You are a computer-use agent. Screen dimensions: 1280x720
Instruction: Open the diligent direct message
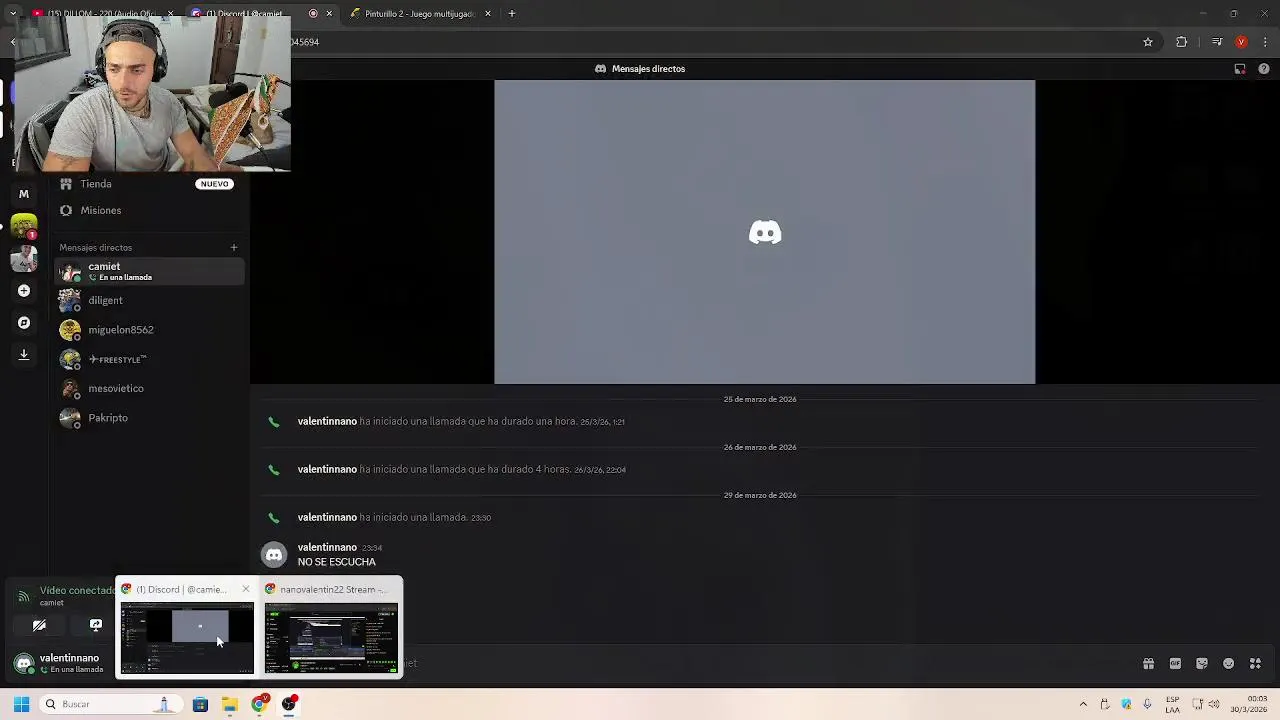pos(148,300)
